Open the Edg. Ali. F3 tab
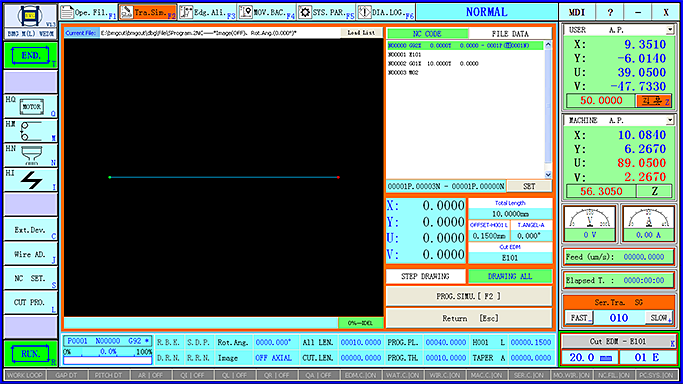Image resolution: width=683 pixels, height=384 pixels. 207,13
